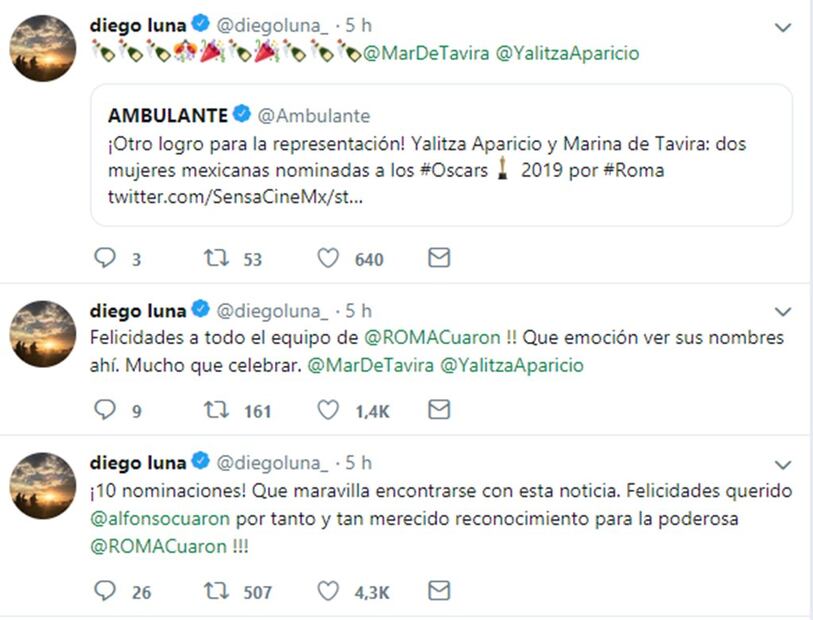Retweet the tweet with 161 retweets
This screenshot has height=620, width=813.
click(217, 410)
